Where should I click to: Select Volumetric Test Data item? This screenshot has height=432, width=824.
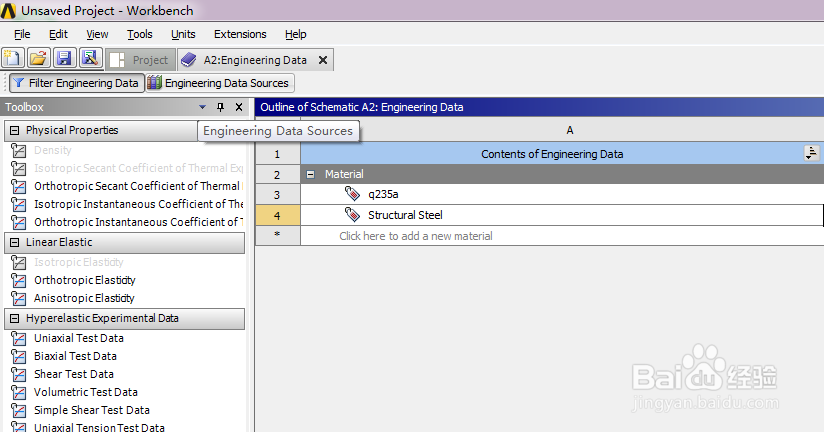86,392
